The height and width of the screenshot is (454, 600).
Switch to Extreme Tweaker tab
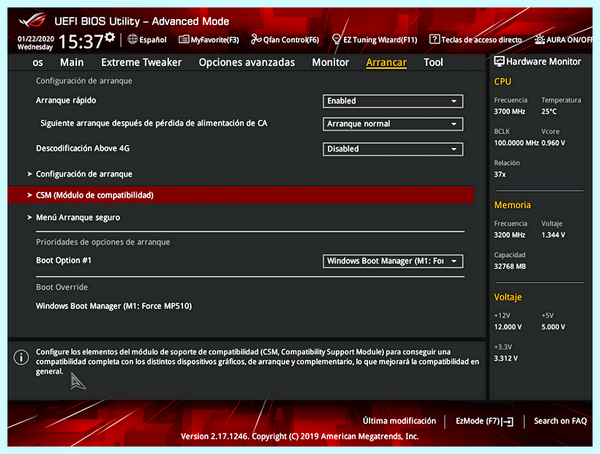(x=141, y=62)
